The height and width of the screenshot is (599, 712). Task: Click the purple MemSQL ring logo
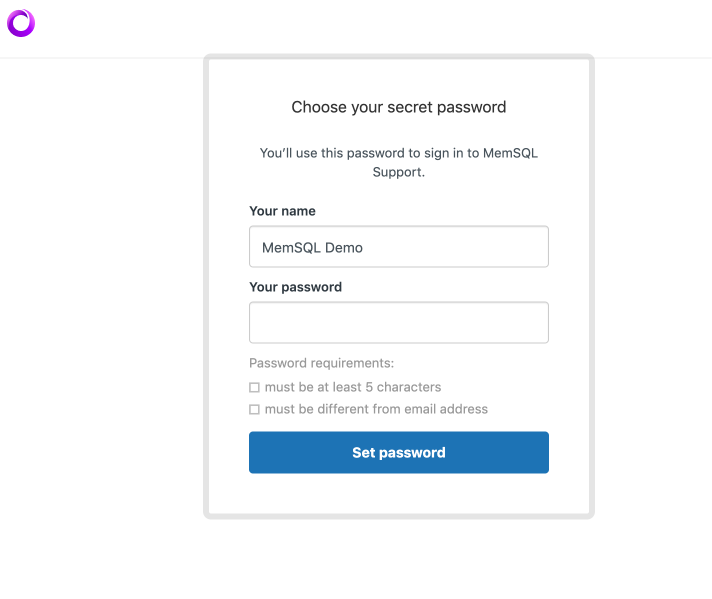(x=21, y=23)
